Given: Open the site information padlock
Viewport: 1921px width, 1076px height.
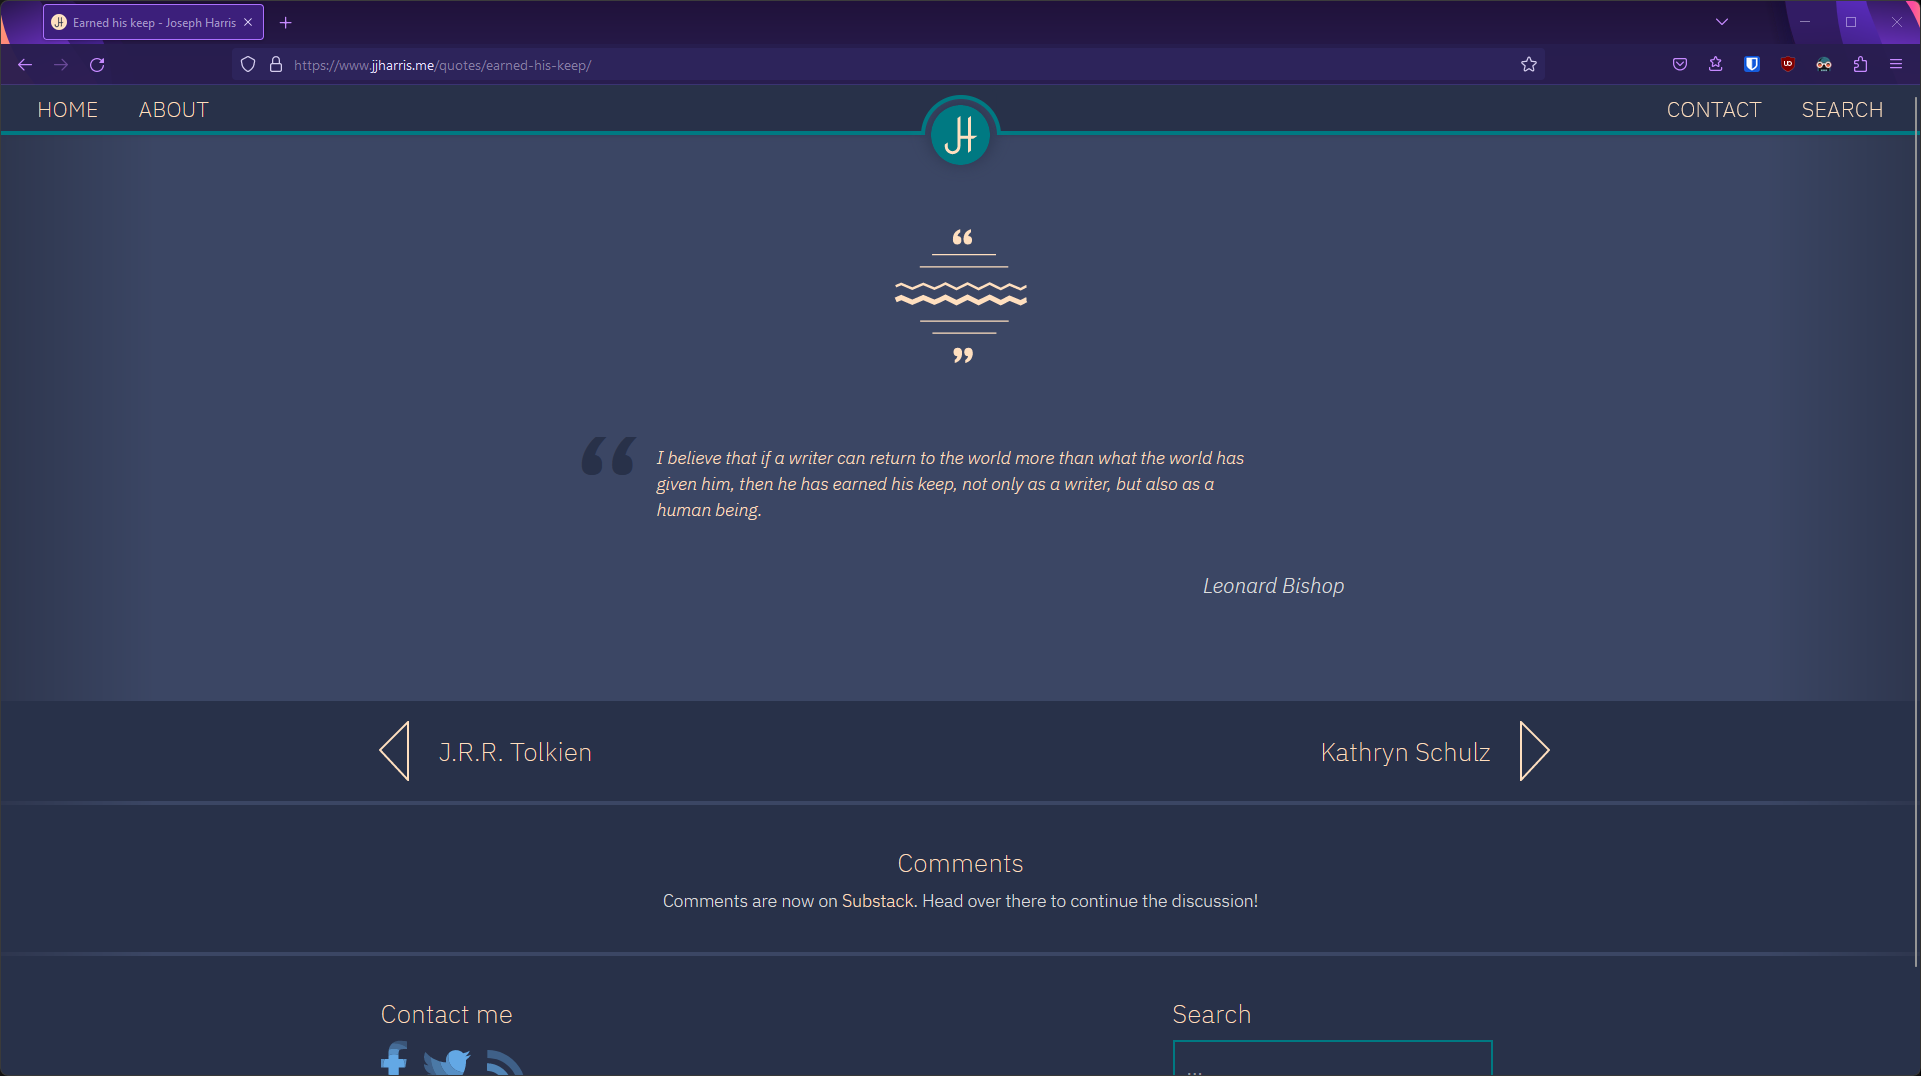Looking at the screenshot, I should [x=276, y=65].
